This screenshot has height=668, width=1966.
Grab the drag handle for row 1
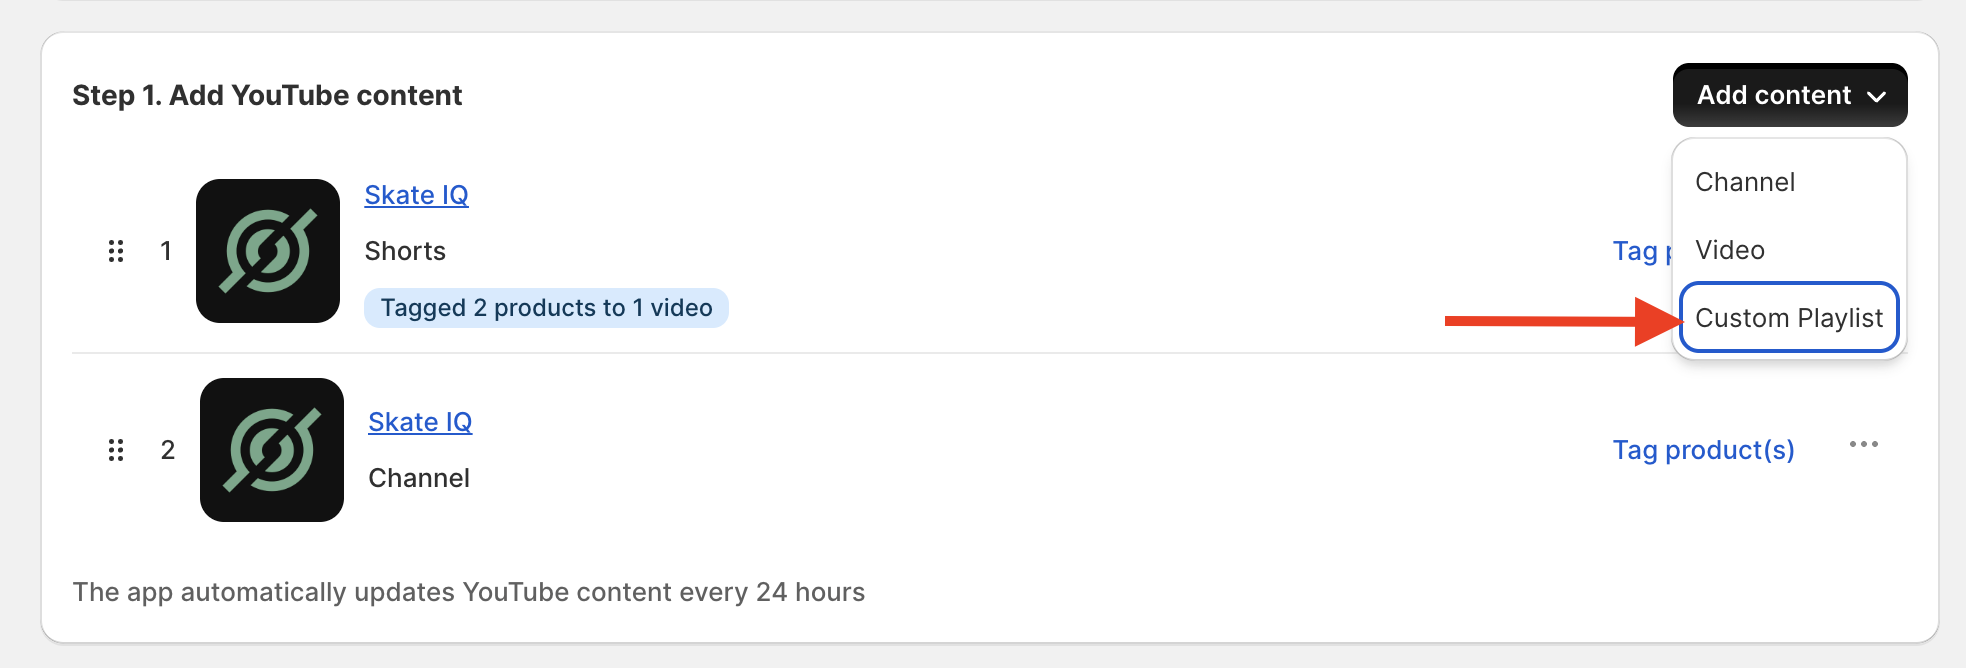coord(116,251)
